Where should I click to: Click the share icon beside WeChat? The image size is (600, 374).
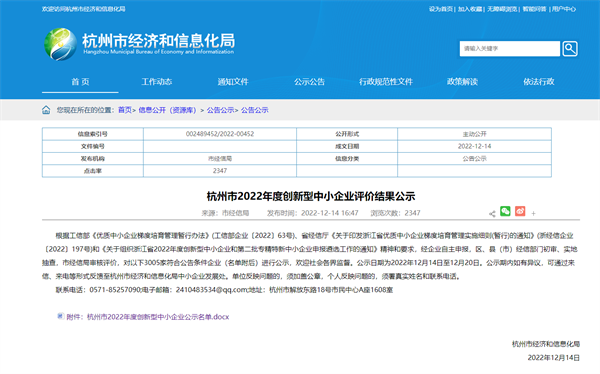[x=492, y=214]
